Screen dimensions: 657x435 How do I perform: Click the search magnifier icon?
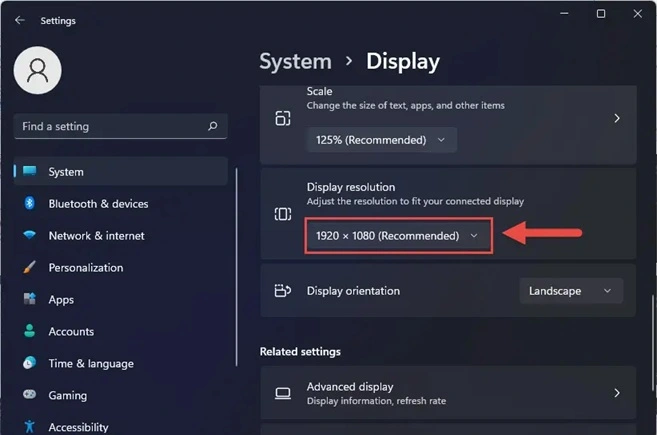pos(213,126)
